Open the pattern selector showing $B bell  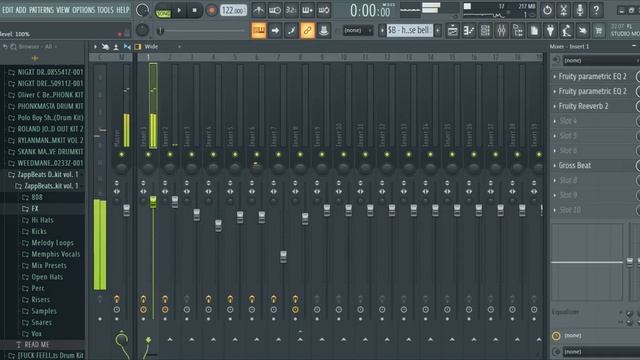(409, 31)
